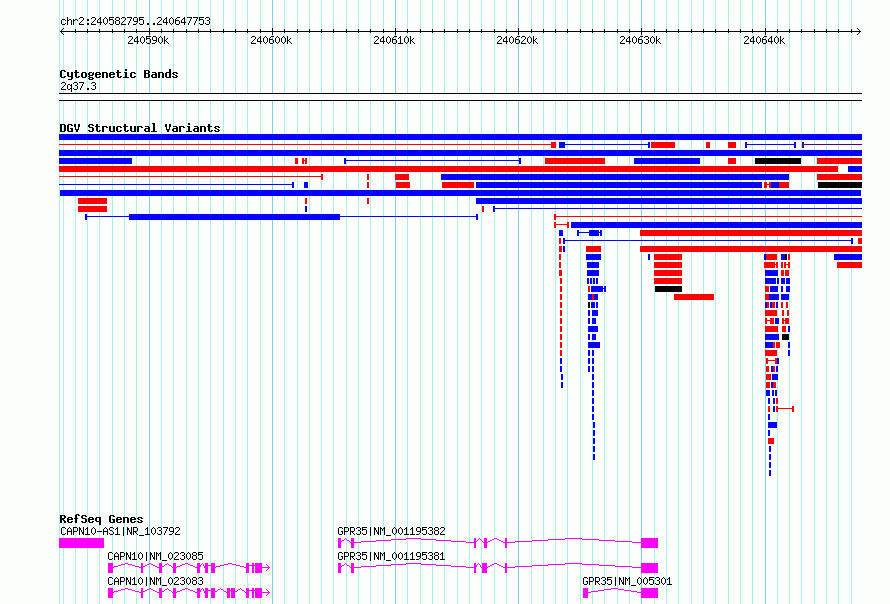Open the DGV Structural Variants track title
This screenshot has height=604, width=890.
tap(140, 128)
